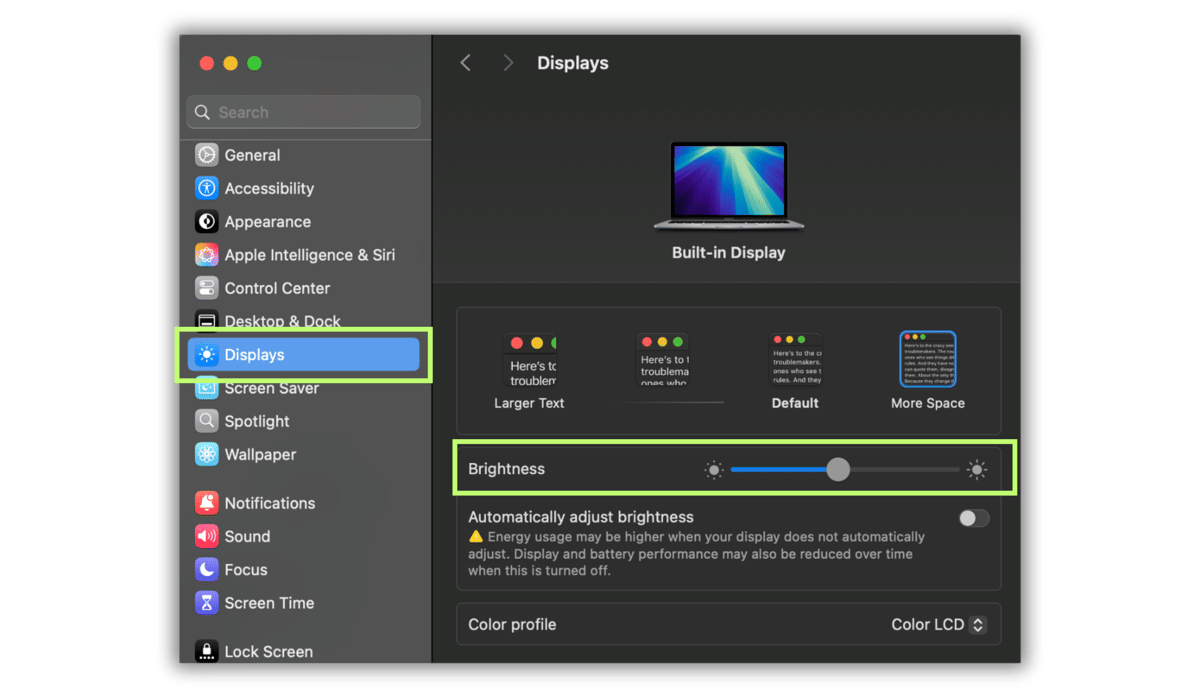Click the General gear icon in sidebar
Image resolution: width=1200 pixels, height=698 pixels.
[x=206, y=155]
